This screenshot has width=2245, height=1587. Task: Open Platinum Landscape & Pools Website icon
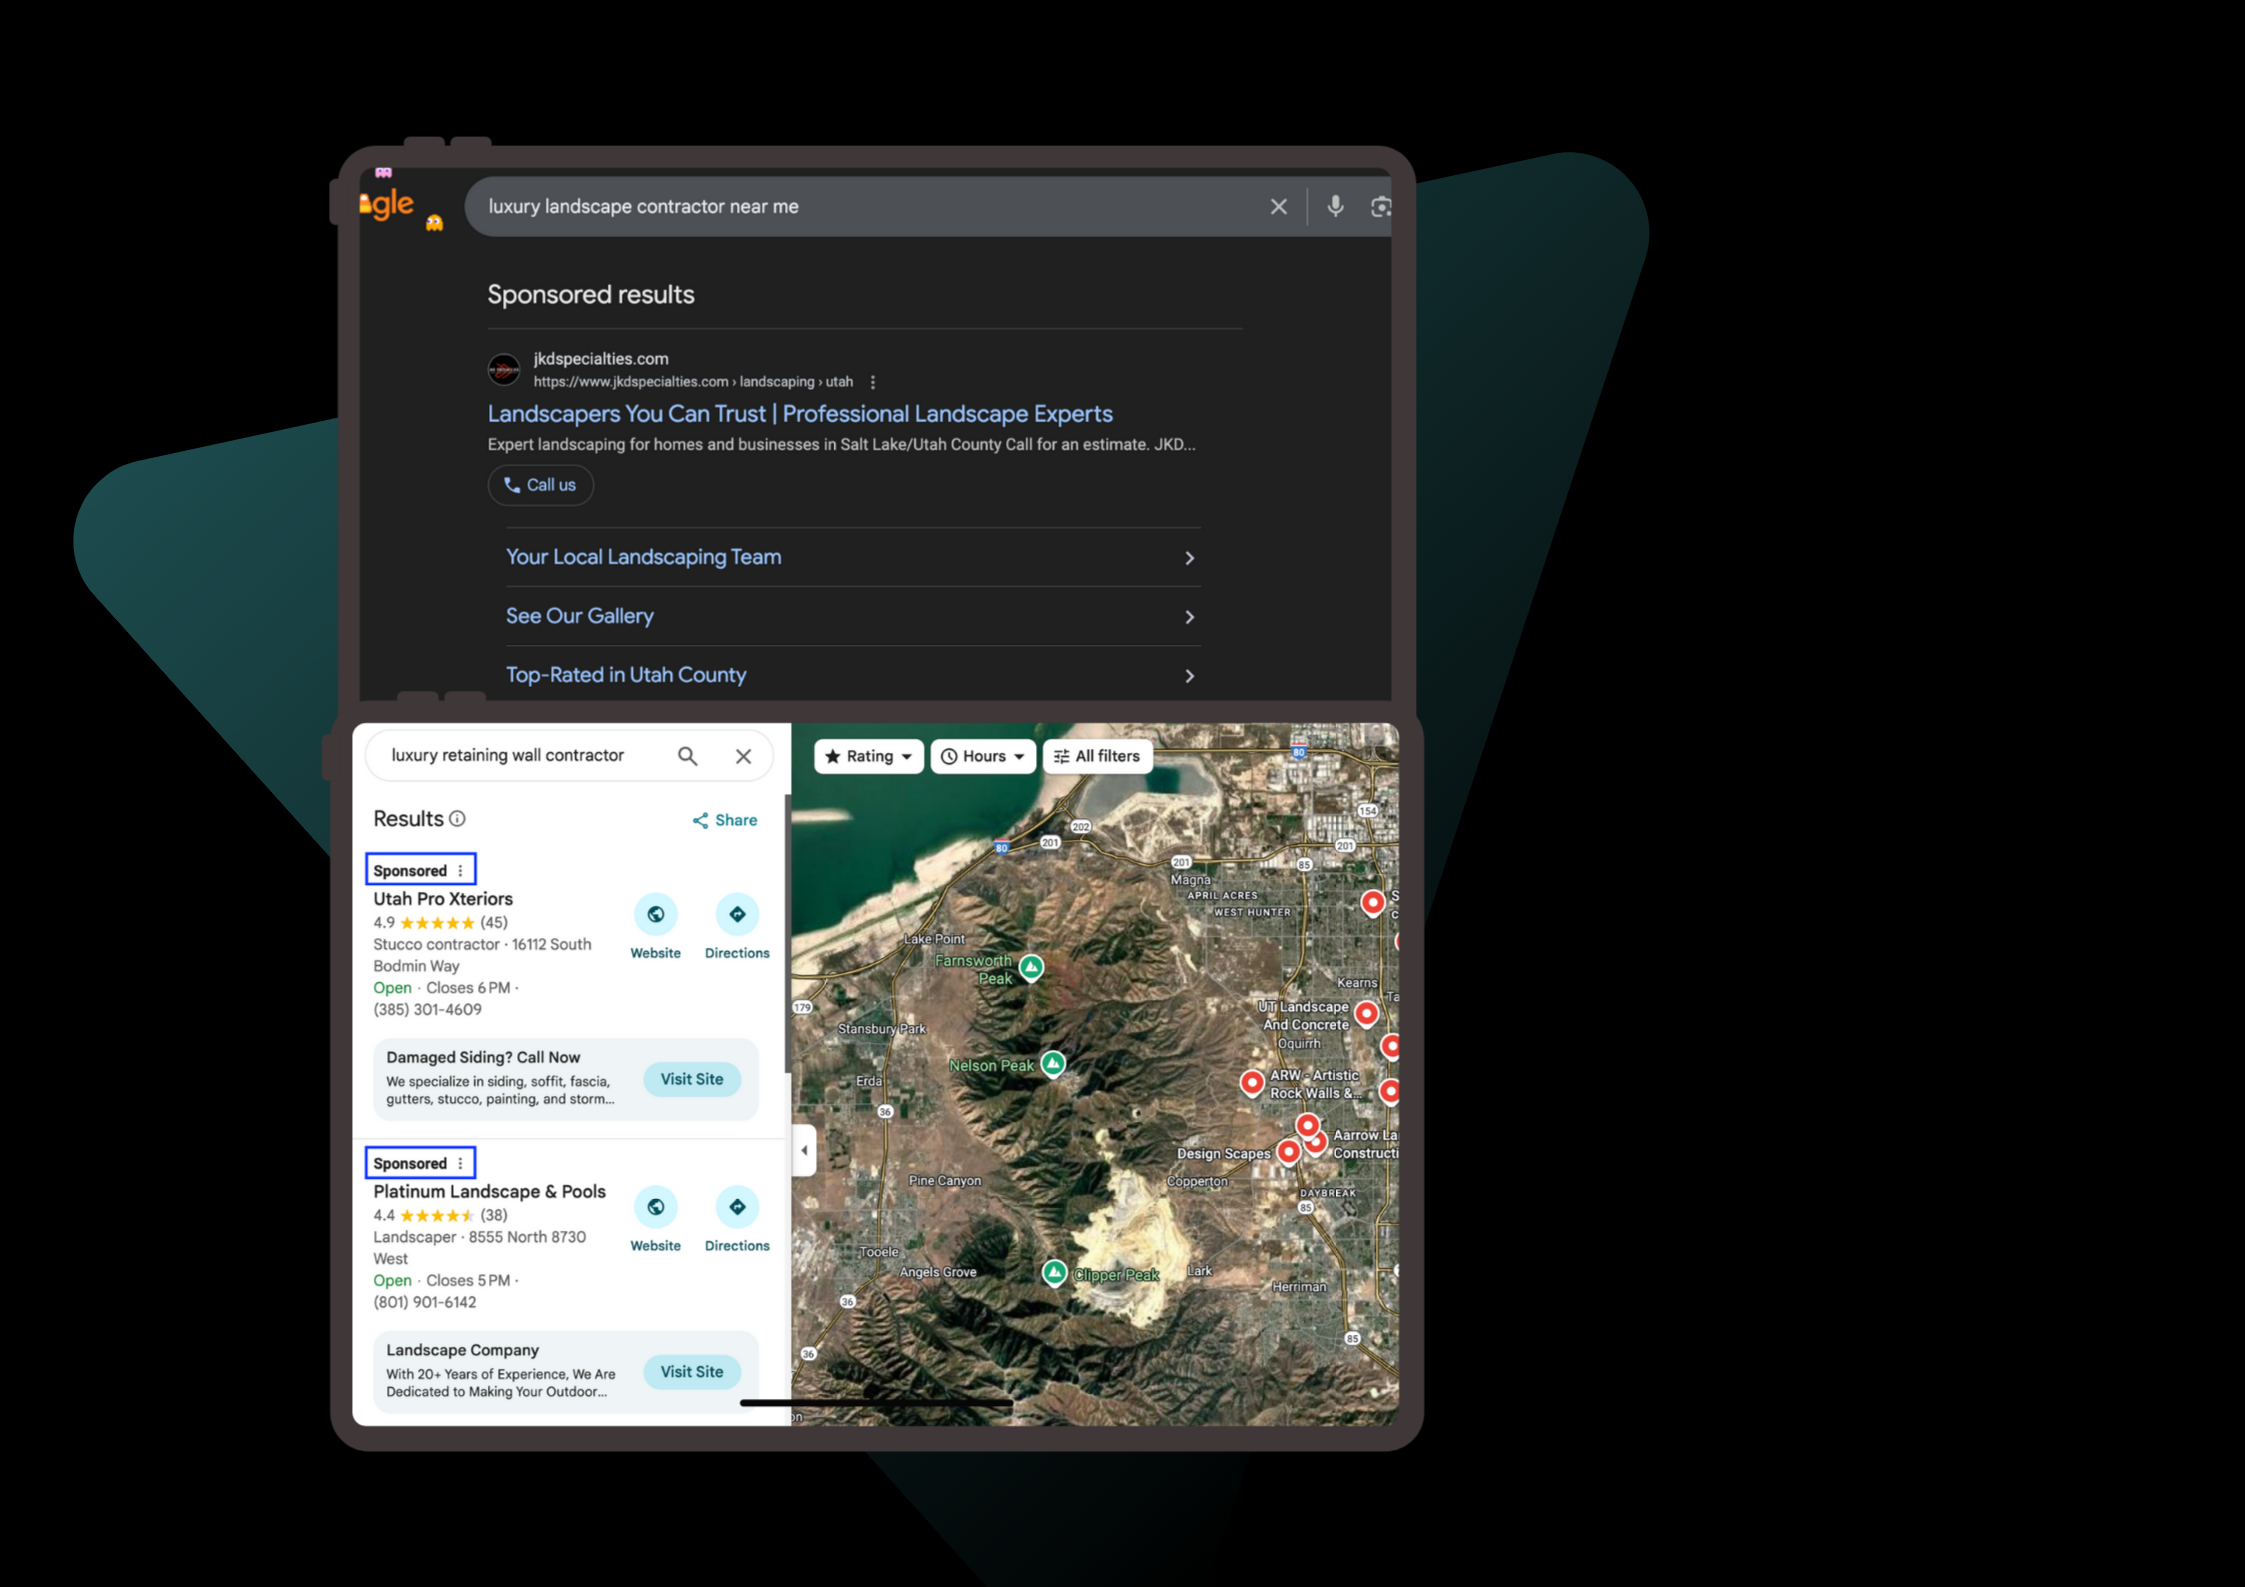click(655, 1207)
